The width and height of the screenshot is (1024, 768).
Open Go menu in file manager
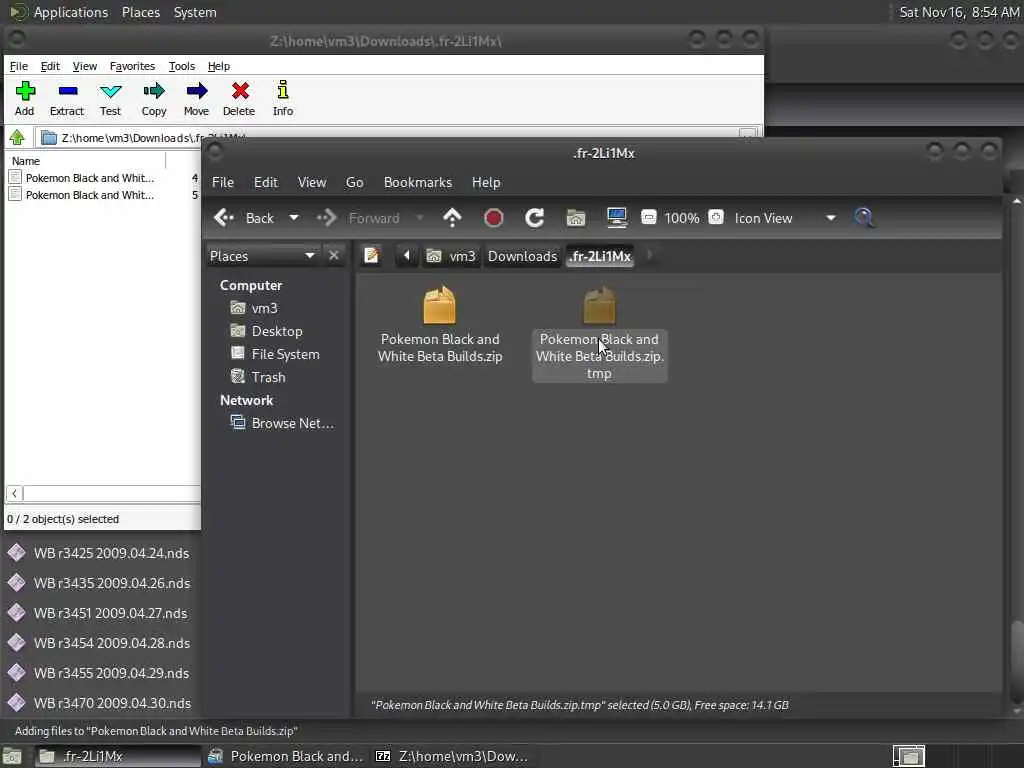pyautogui.click(x=355, y=182)
